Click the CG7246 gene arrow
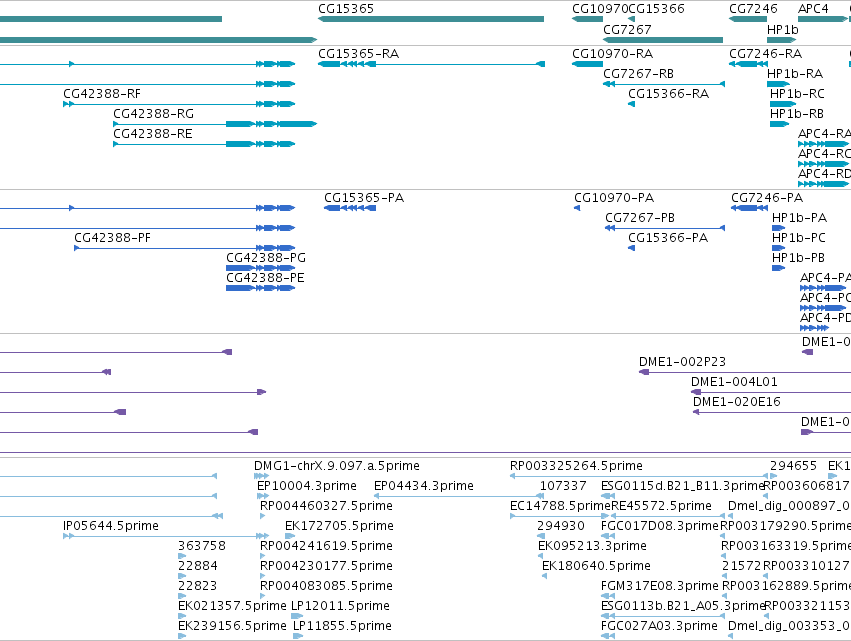 tap(748, 19)
